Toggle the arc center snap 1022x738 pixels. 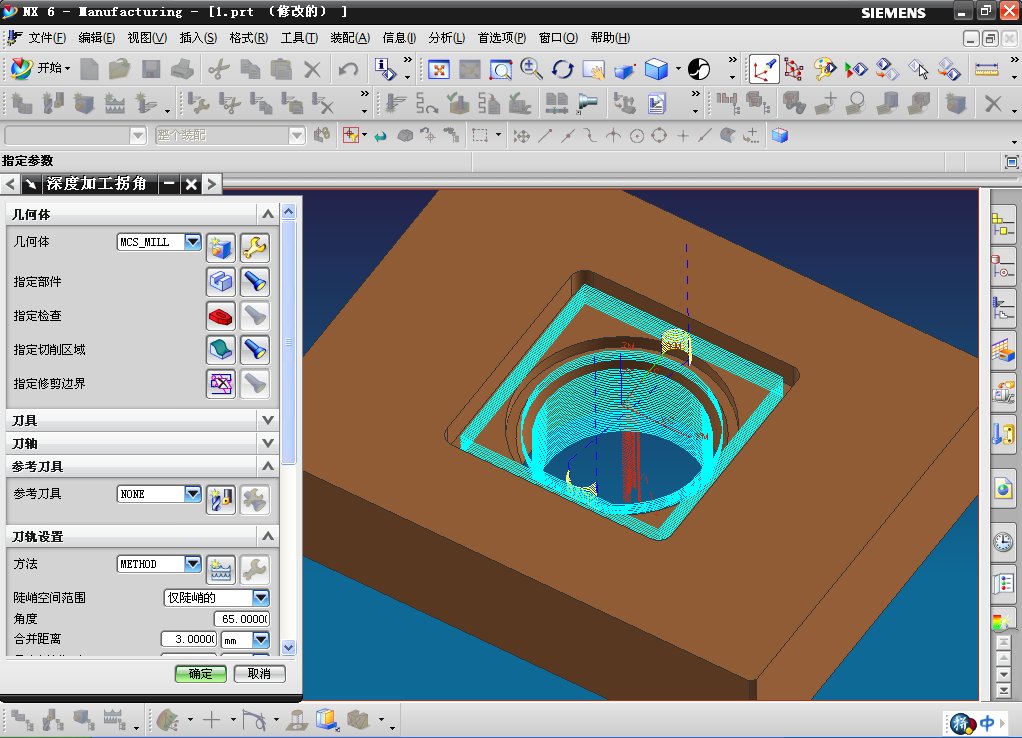(637, 136)
